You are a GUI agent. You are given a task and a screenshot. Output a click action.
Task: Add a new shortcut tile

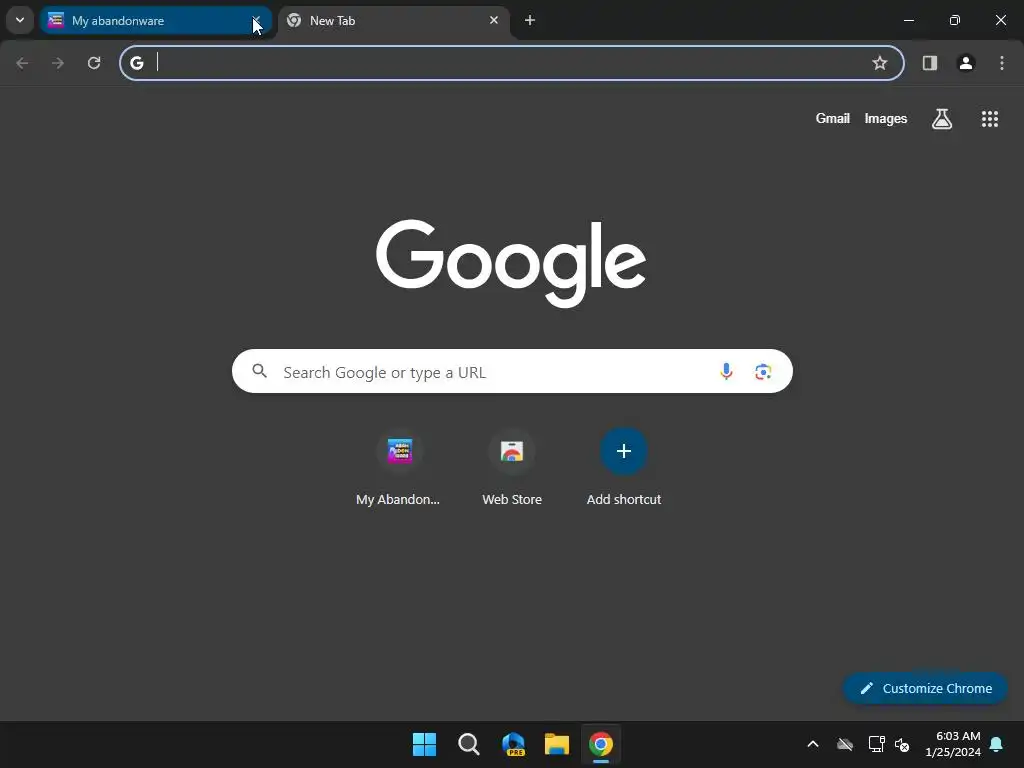[624, 468]
